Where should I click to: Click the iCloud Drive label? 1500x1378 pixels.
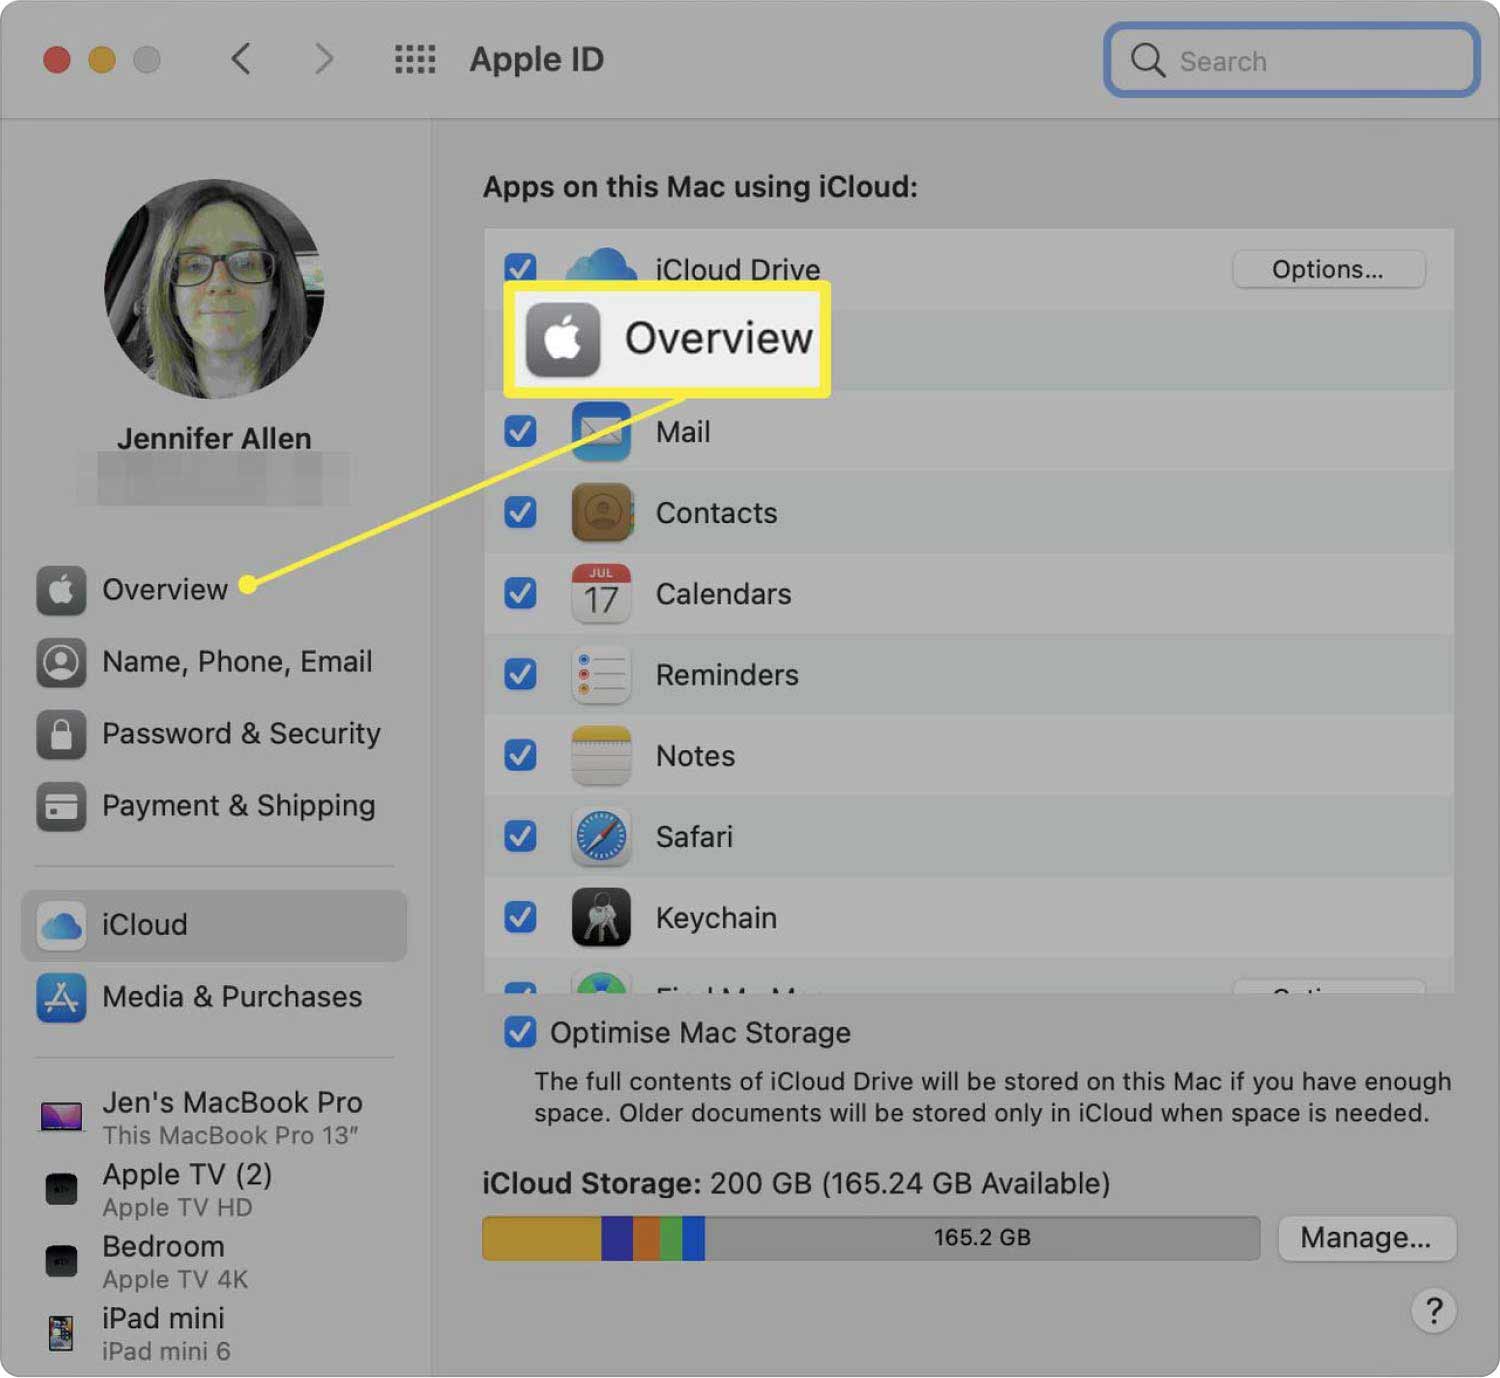tap(738, 268)
